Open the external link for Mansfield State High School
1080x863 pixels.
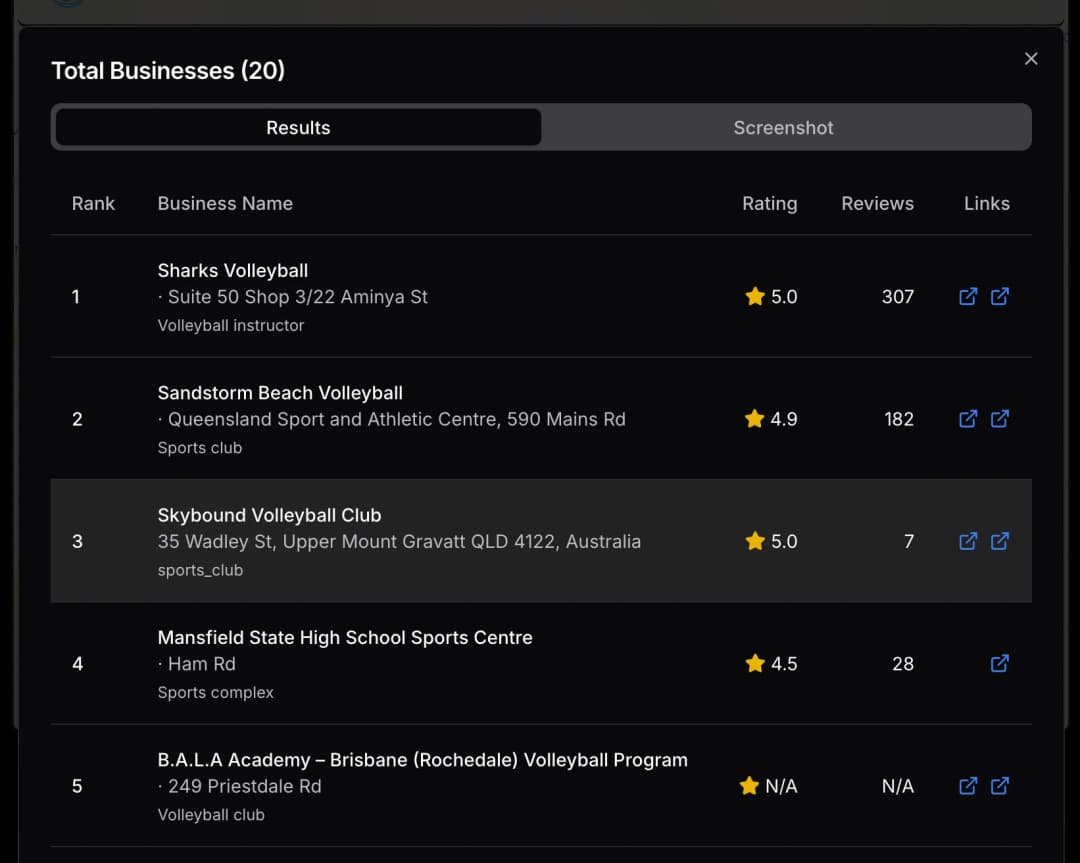coord(1000,663)
